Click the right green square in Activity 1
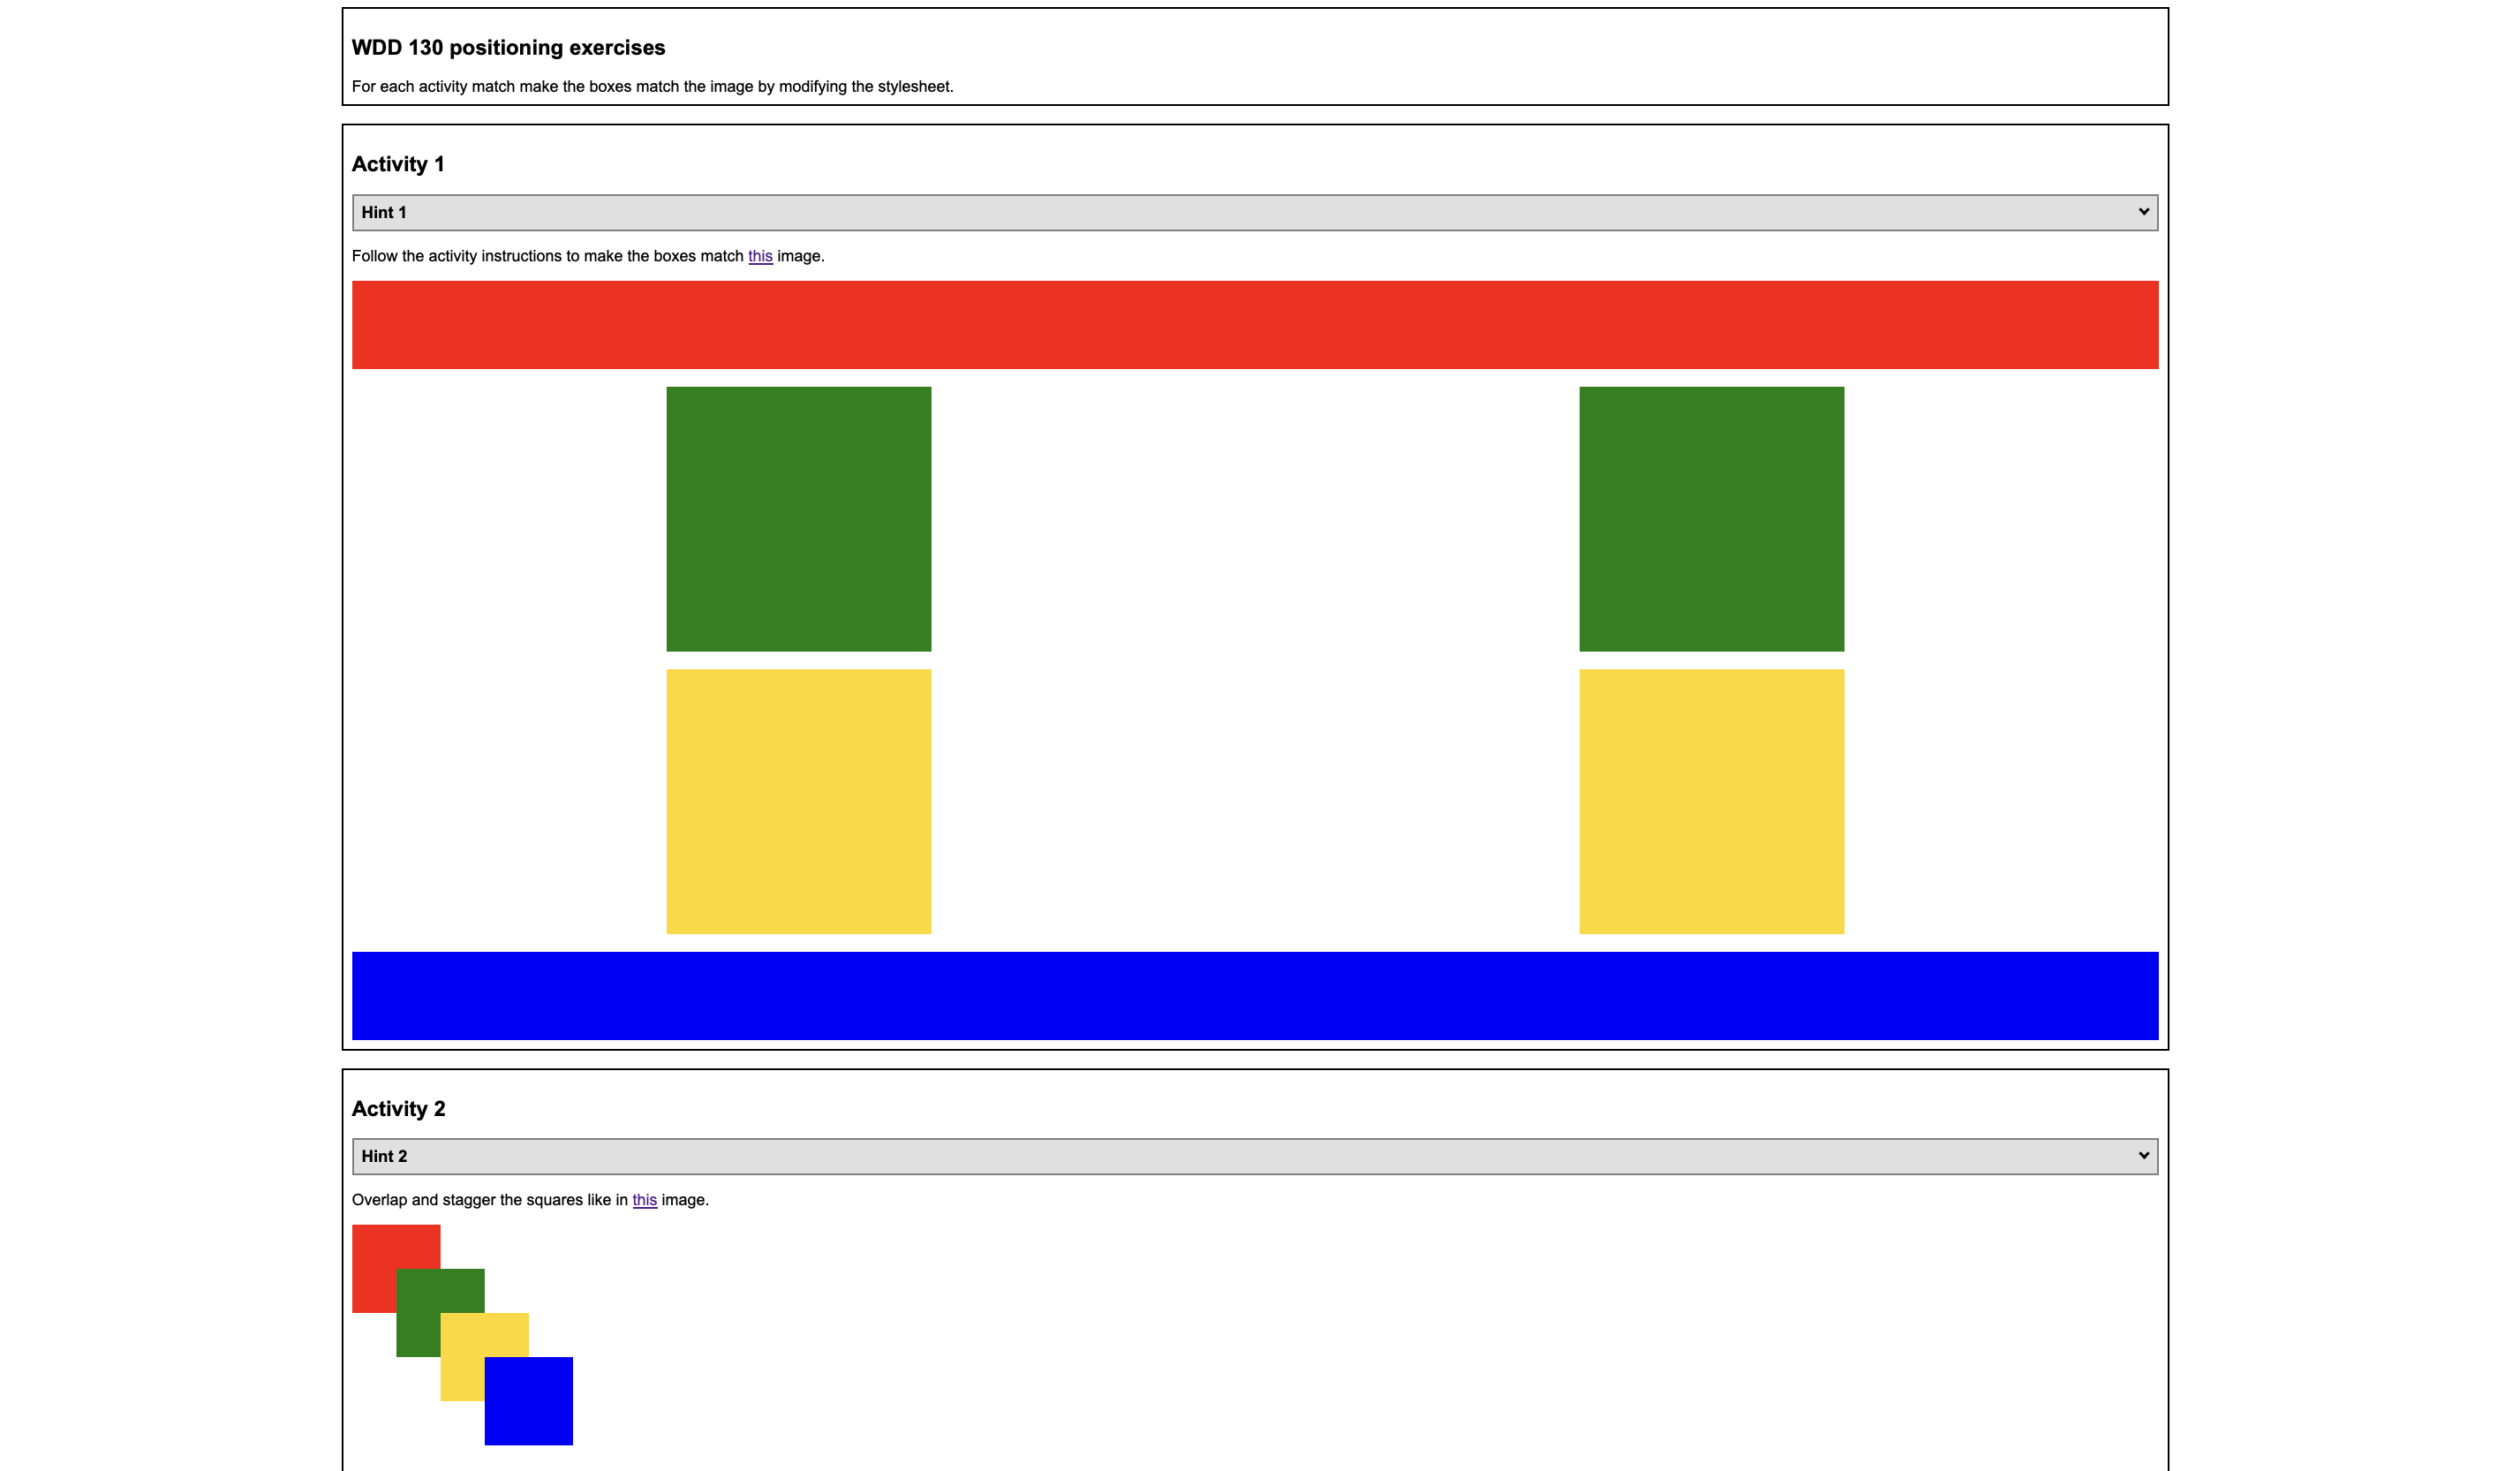 [x=1711, y=519]
